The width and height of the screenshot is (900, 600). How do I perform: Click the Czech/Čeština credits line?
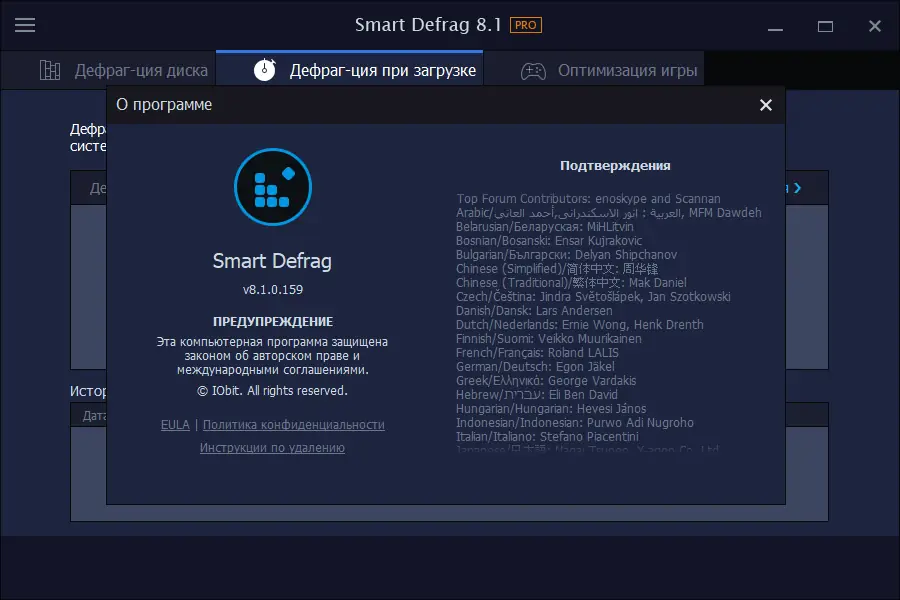pos(593,297)
